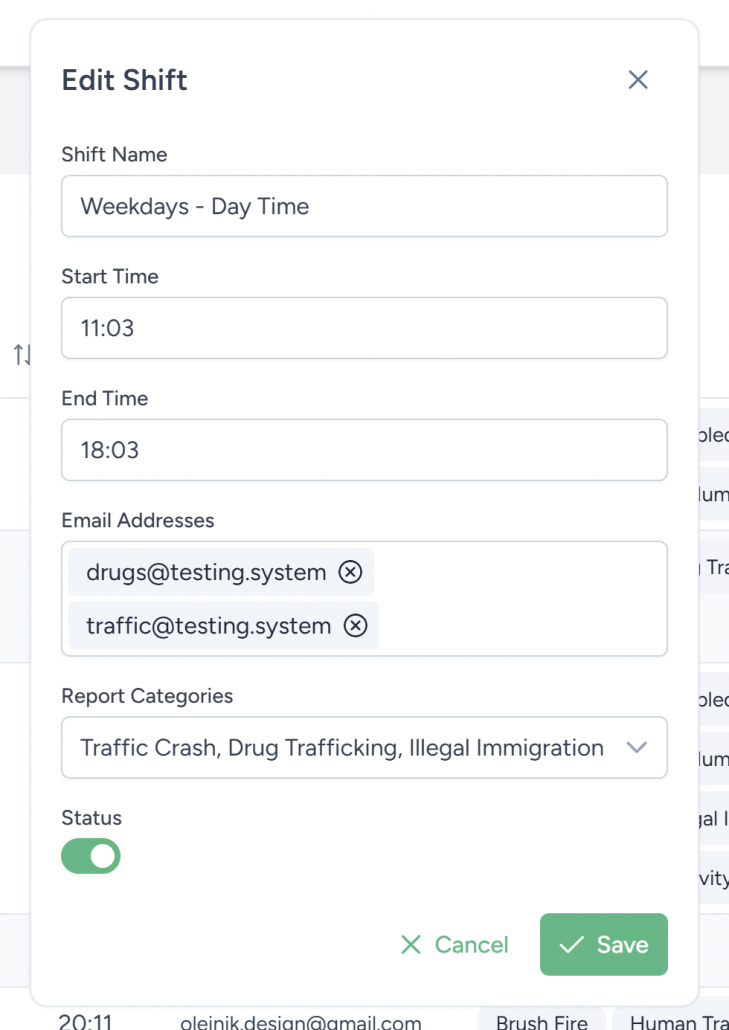Select the traffic@testing.system chip label
Viewport: 729px width, 1030px height.
(208, 626)
